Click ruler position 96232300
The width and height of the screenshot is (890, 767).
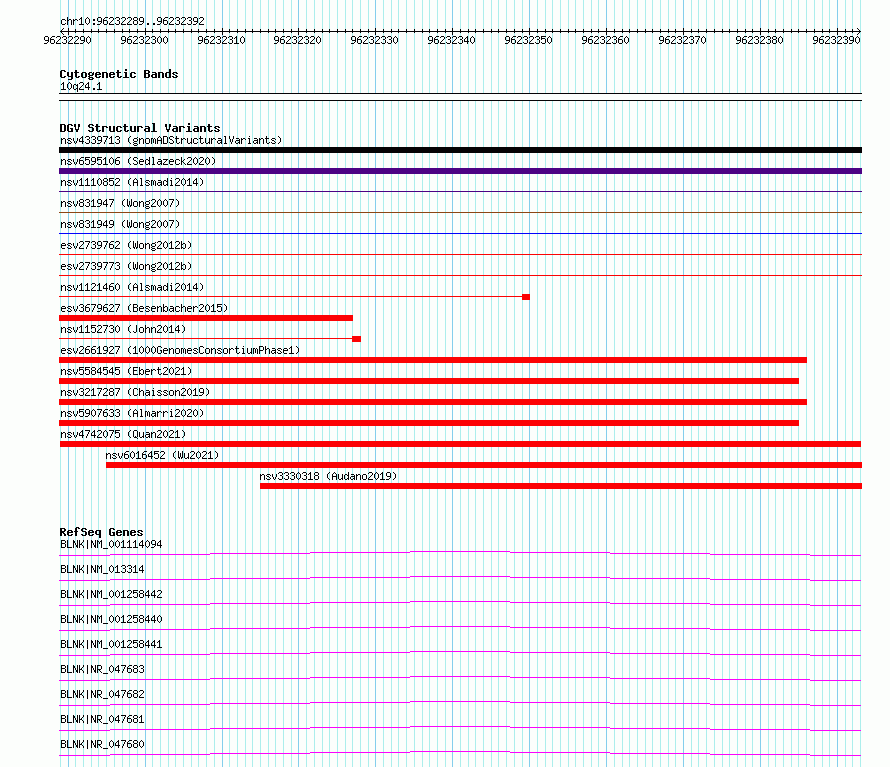click(145, 40)
